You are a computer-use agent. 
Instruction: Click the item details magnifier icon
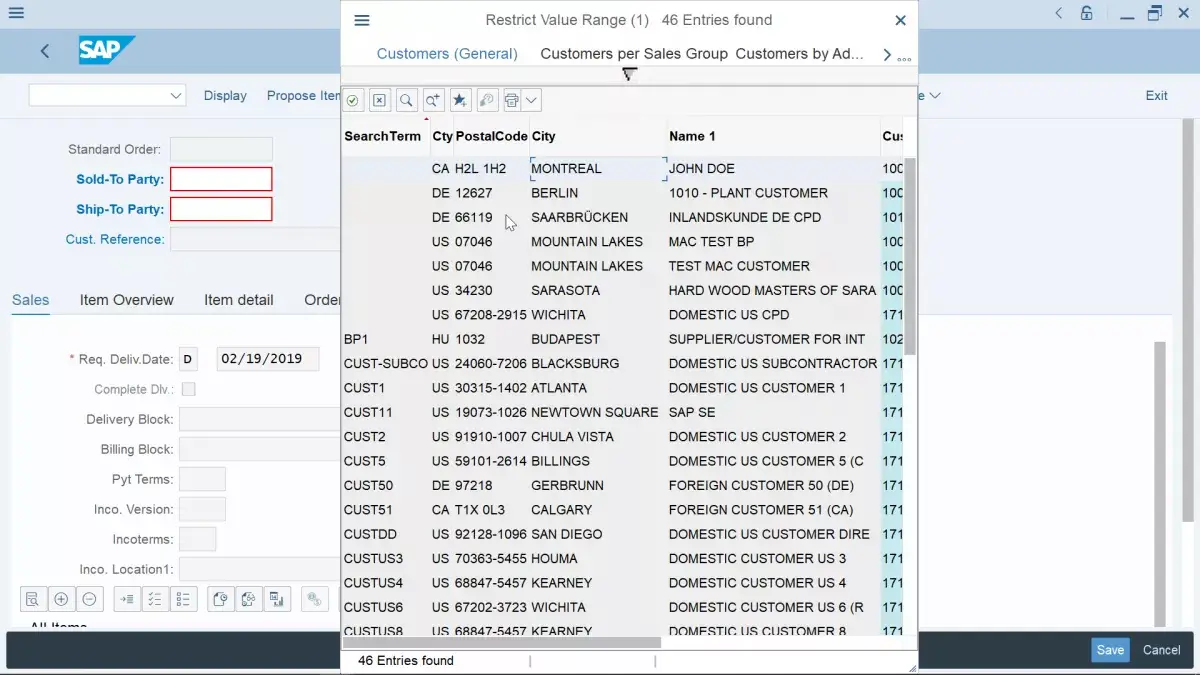point(32,599)
